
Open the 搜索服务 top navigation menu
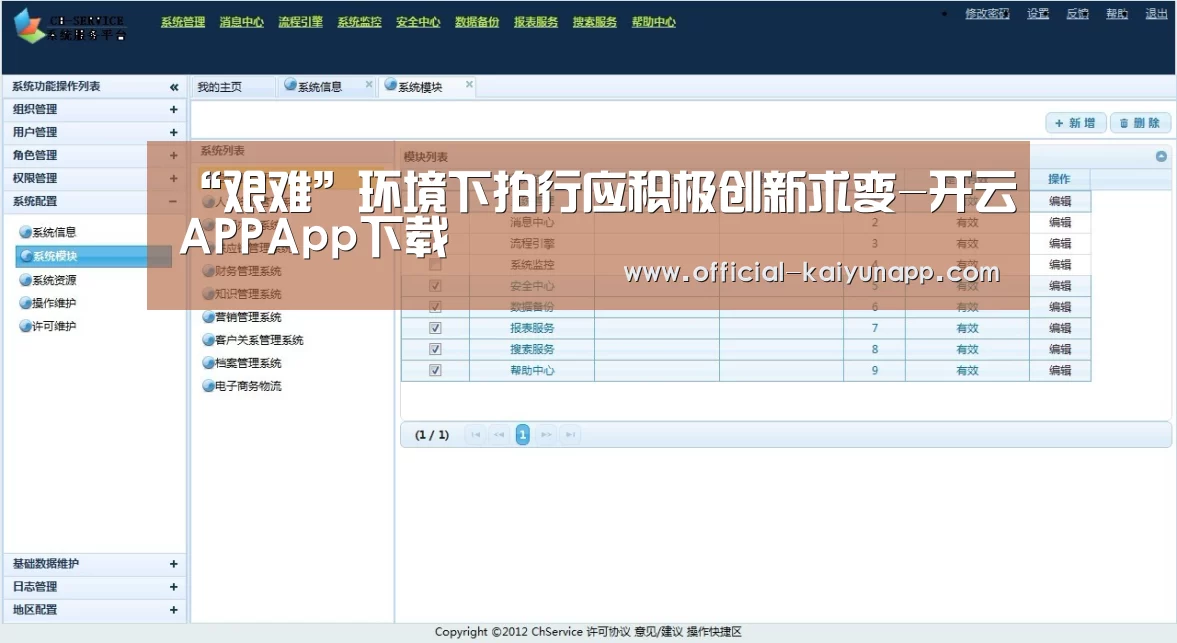[x=595, y=22]
